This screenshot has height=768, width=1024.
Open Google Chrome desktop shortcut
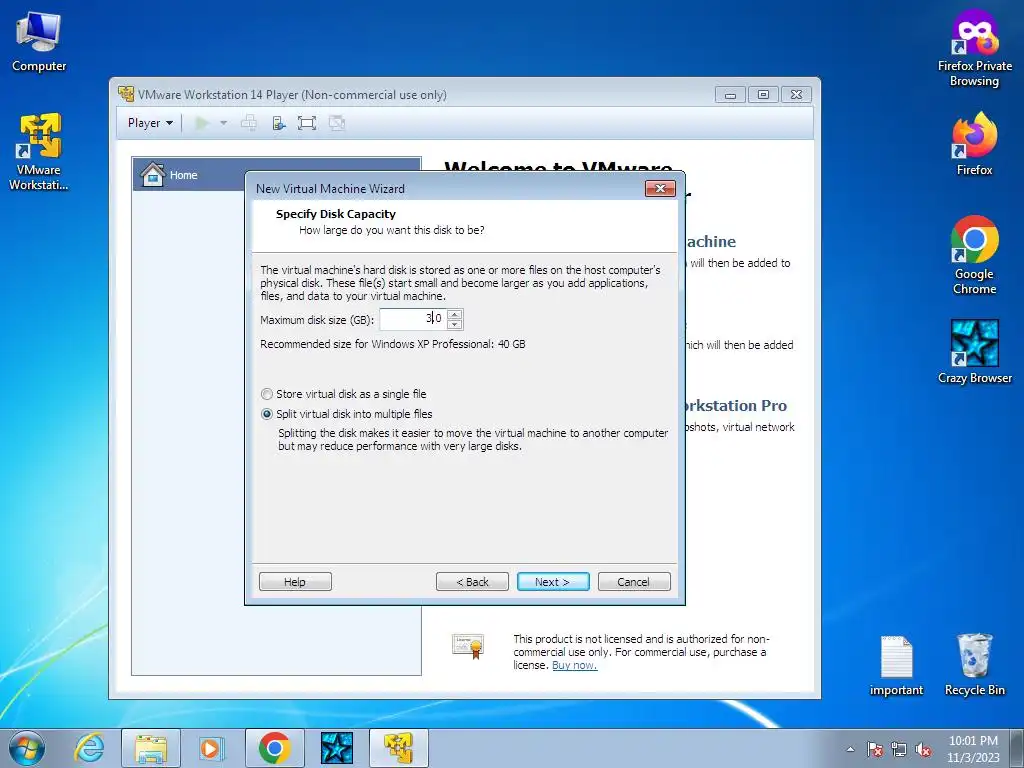tap(974, 255)
